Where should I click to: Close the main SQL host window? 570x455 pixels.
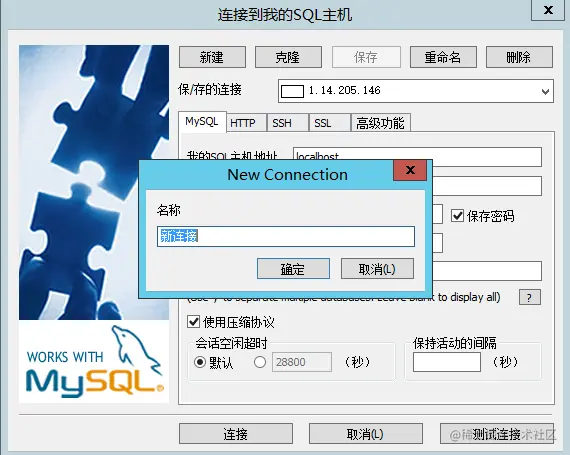coord(548,9)
